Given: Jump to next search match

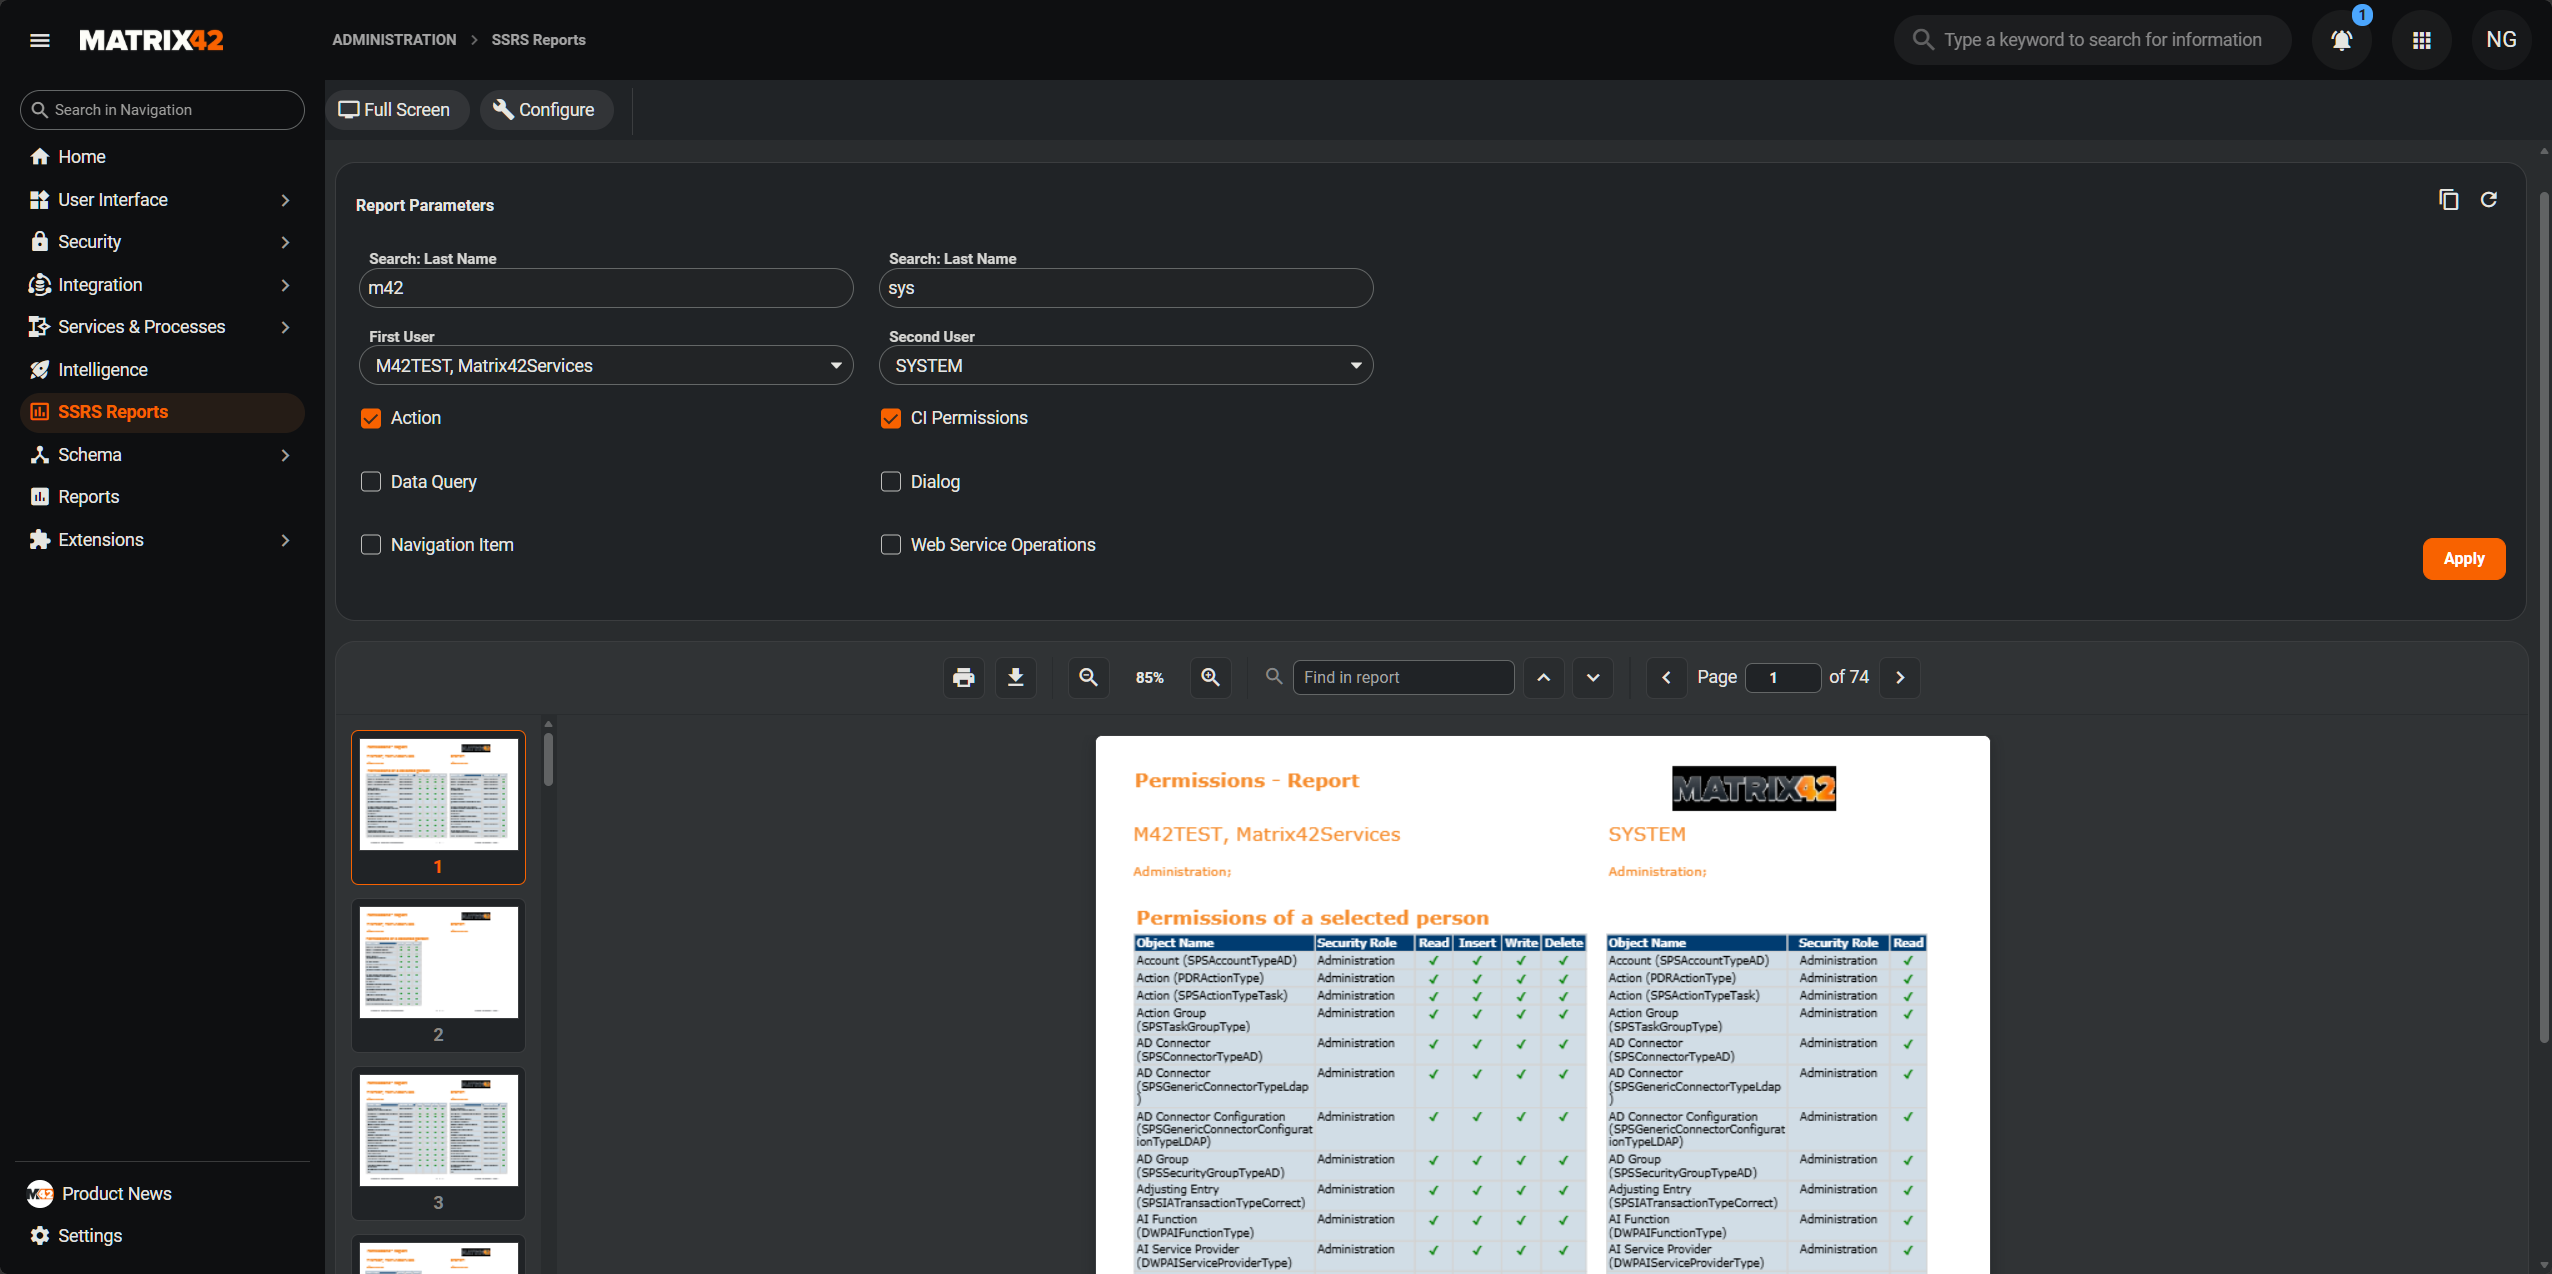Looking at the screenshot, I should click(x=1593, y=678).
